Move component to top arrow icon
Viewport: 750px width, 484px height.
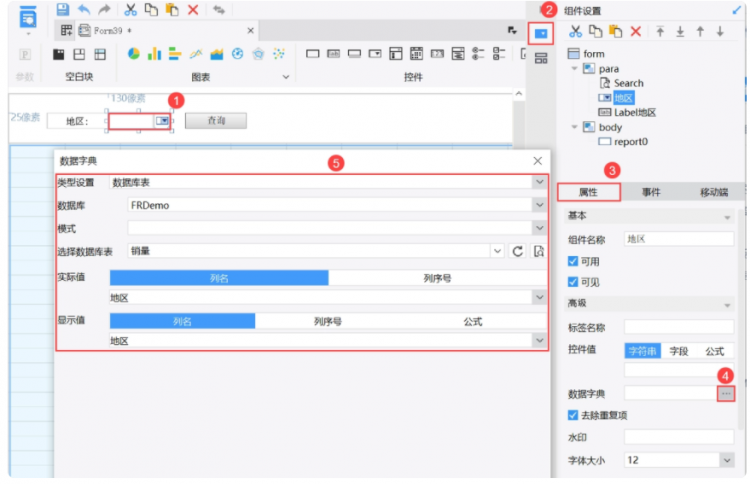click(x=660, y=32)
